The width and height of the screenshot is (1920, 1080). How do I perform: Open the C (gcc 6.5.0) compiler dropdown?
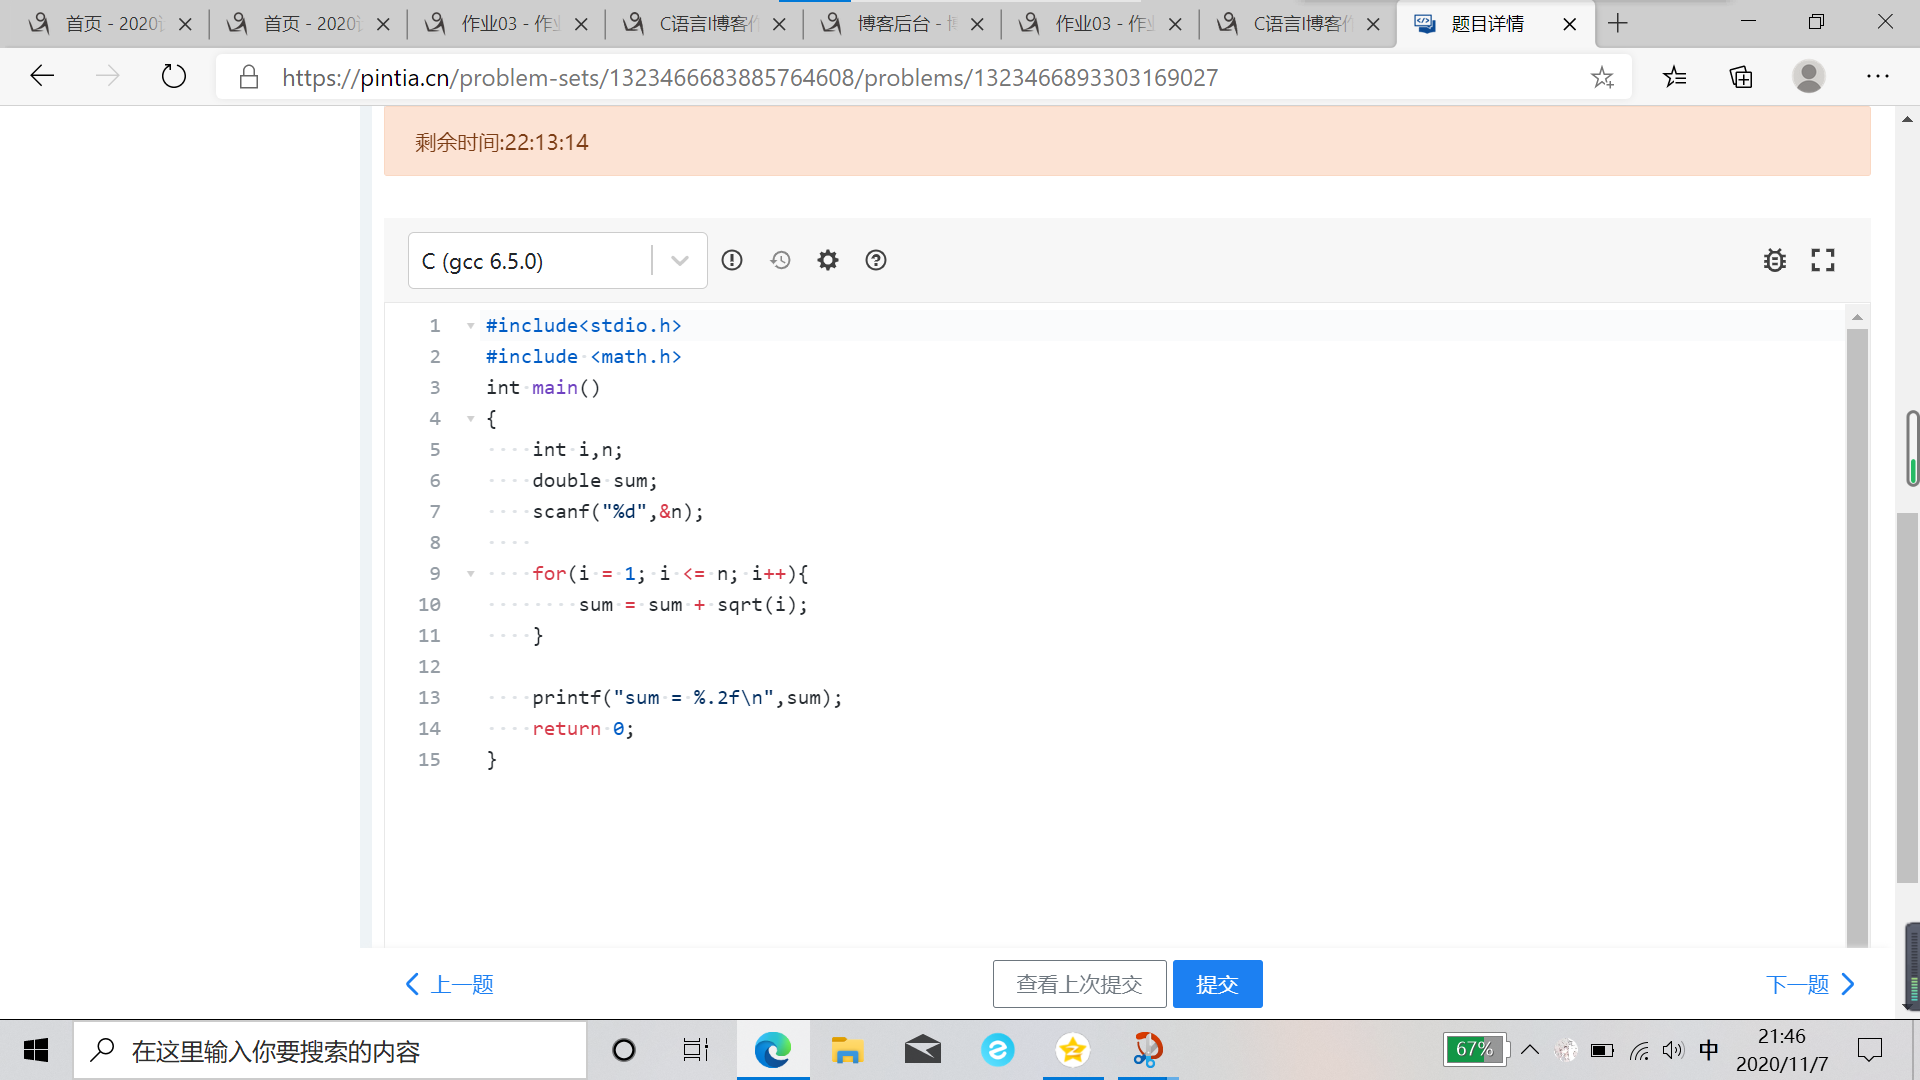tap(679, 261)
